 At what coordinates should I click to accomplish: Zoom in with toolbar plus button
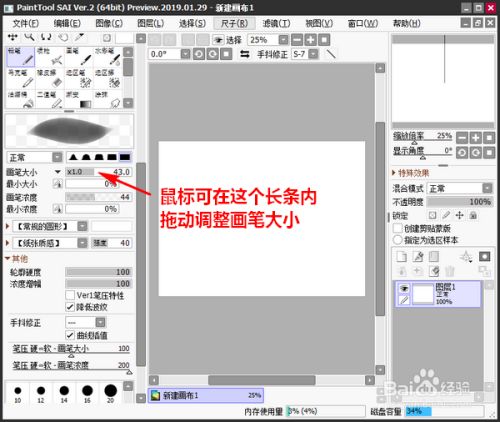[x=310, y=40]
